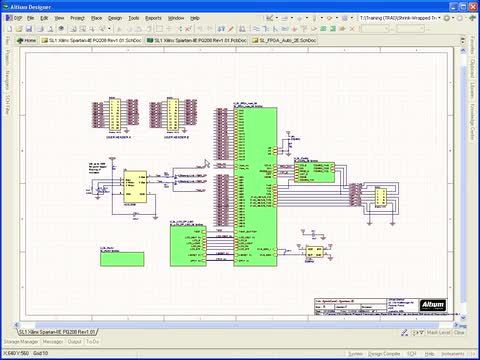Click the Home tab
The width and height of the screenshot is (480, 360).
coord(26,40)
